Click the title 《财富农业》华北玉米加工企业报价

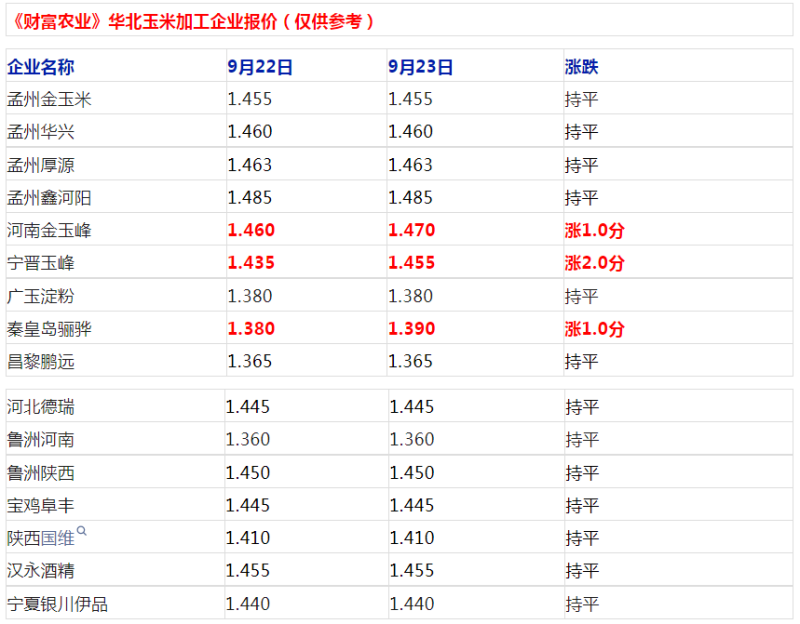(144, 21)
